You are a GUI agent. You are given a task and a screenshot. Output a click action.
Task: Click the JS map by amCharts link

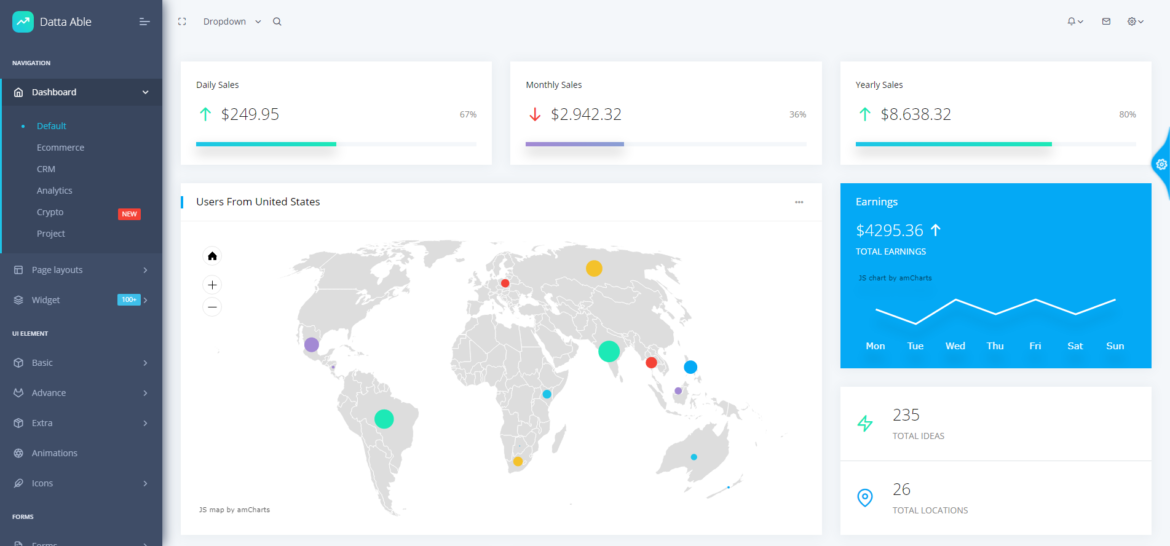point(234,510)
